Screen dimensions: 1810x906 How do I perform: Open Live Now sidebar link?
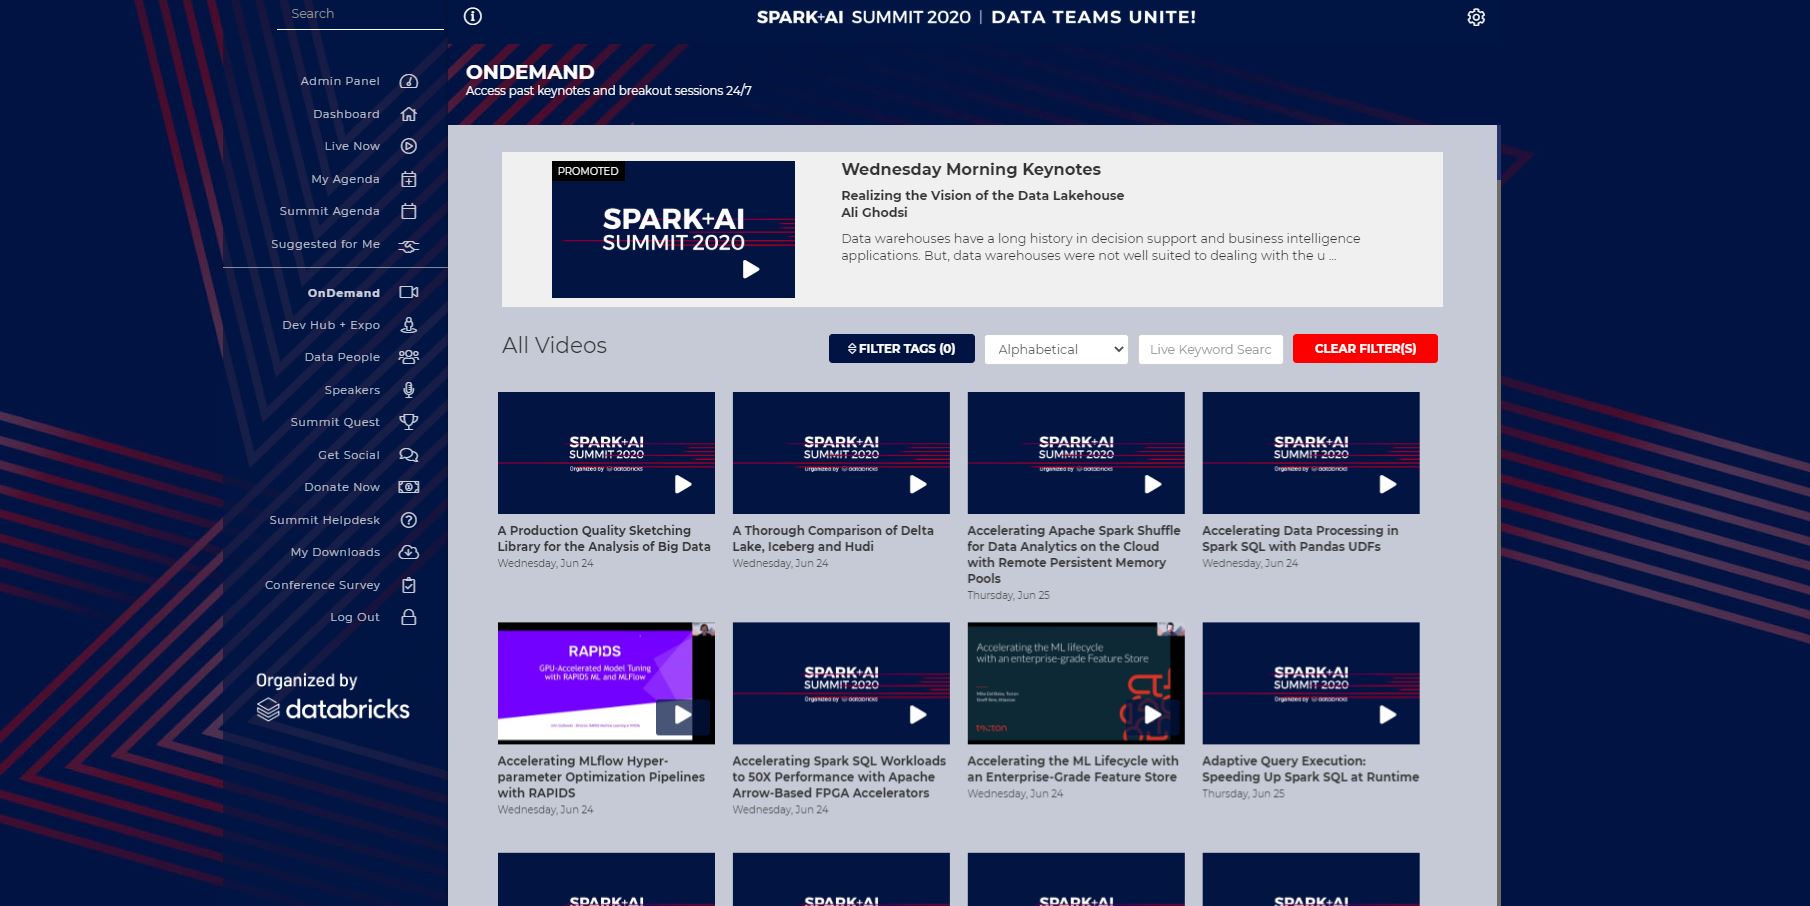pyautogui.click(x=352, y=146)
